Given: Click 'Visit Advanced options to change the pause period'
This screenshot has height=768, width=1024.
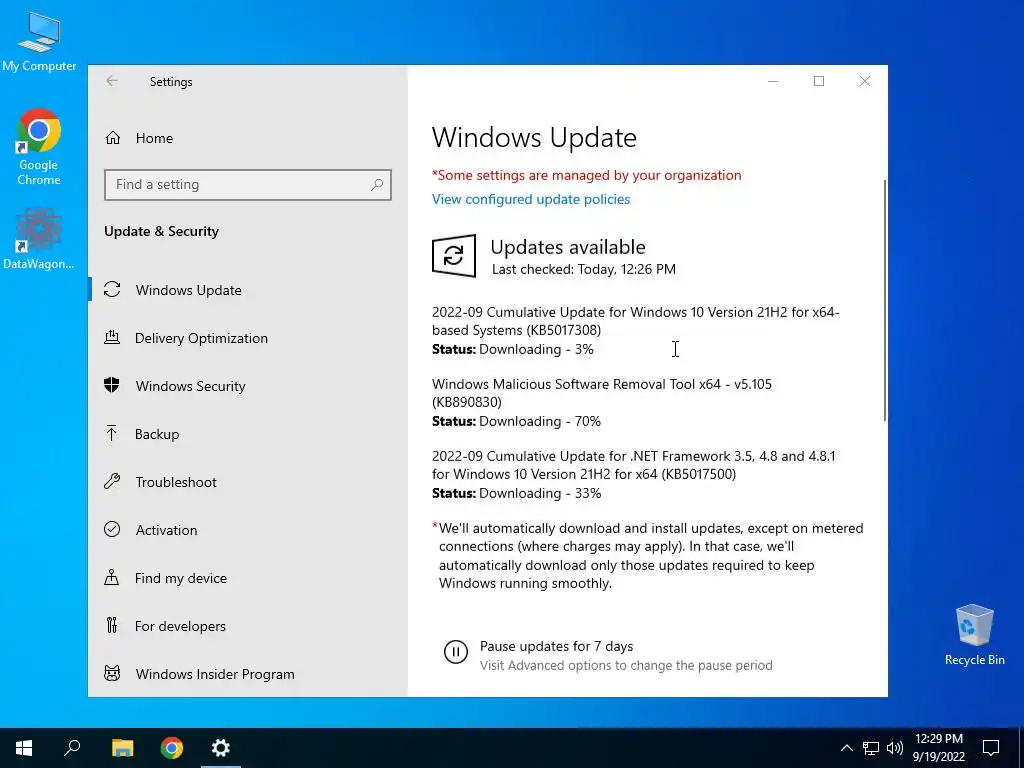Looking at the screenshot, I should tap(626, 665).
